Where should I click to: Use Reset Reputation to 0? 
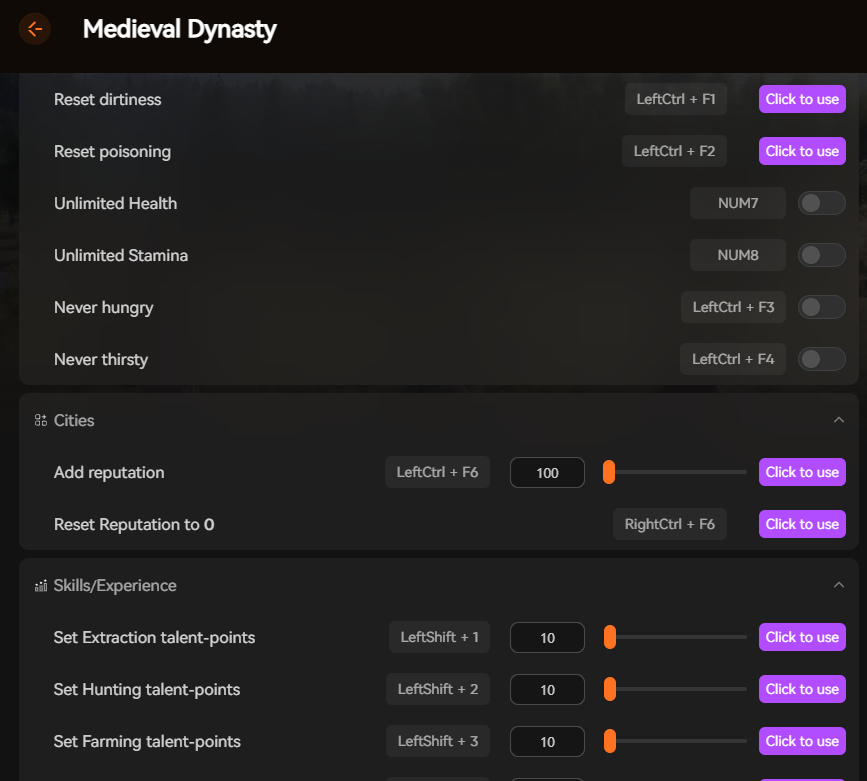click(802, 524)
